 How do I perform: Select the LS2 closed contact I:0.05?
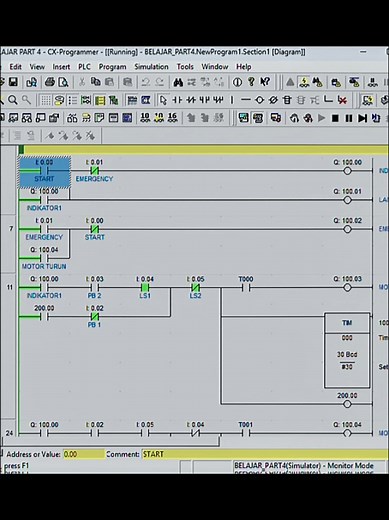[x=195, y=287]
